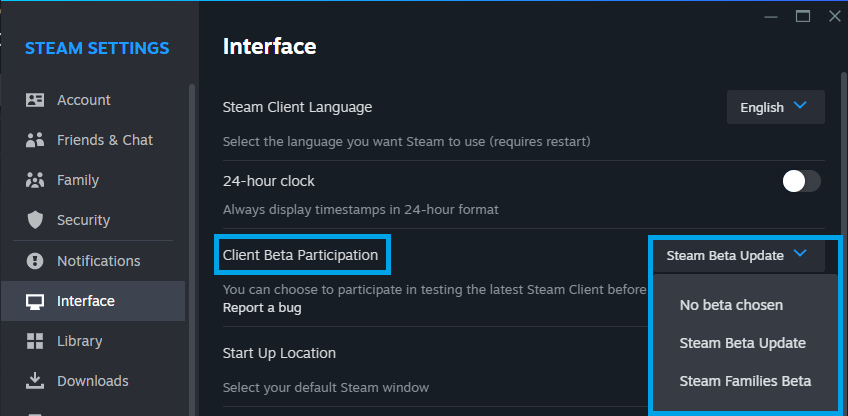The image size is (848, 416).
Task: Select Steam Beta Update from list
Action: [742, 343]
